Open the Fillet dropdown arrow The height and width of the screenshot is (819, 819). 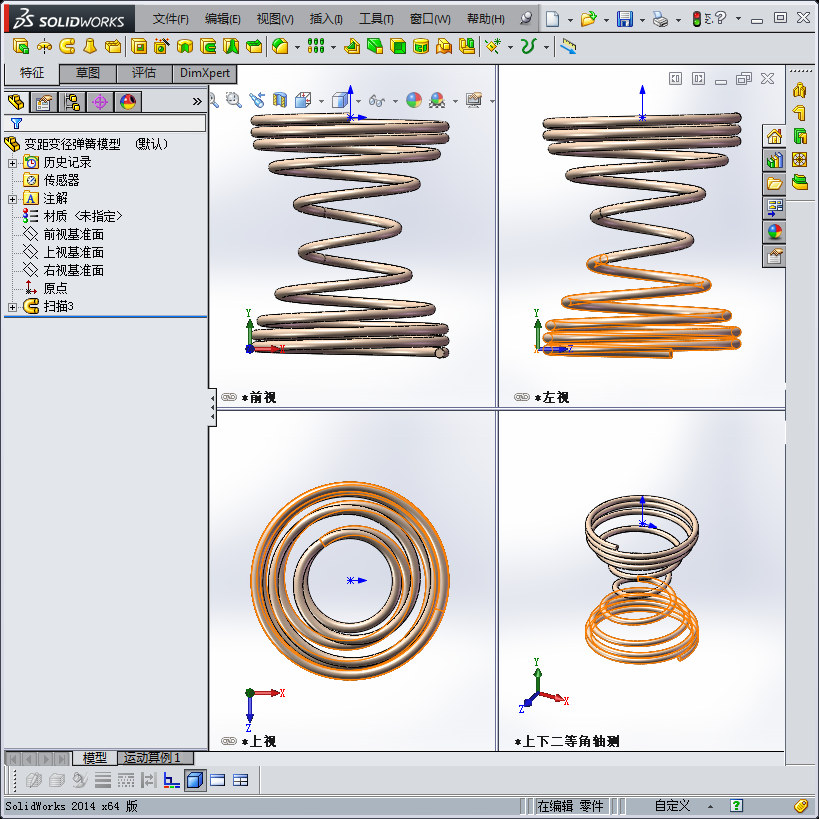coord(297,47)
